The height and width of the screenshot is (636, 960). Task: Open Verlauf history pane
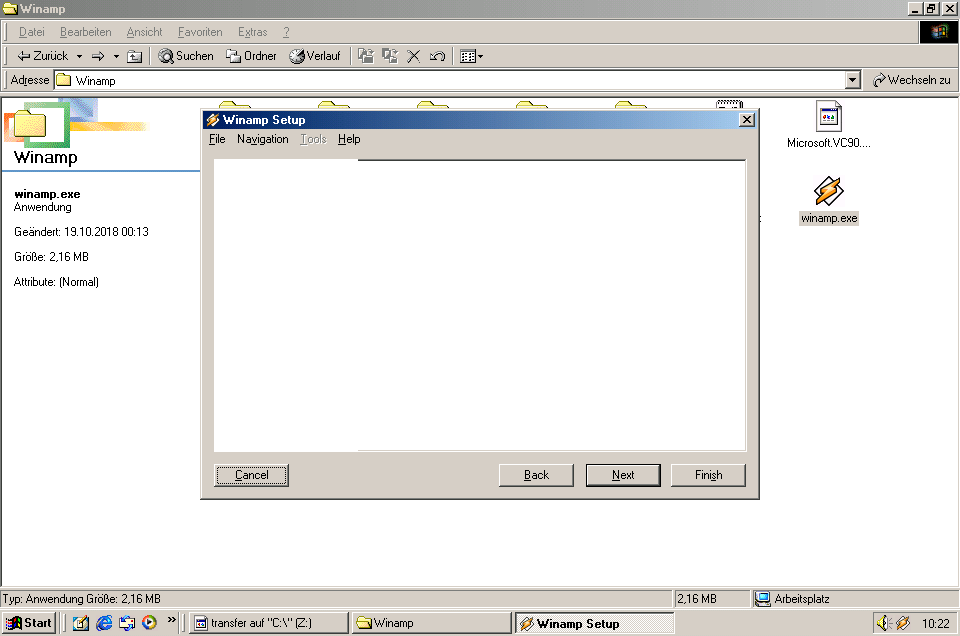click(x=315, y=56)
